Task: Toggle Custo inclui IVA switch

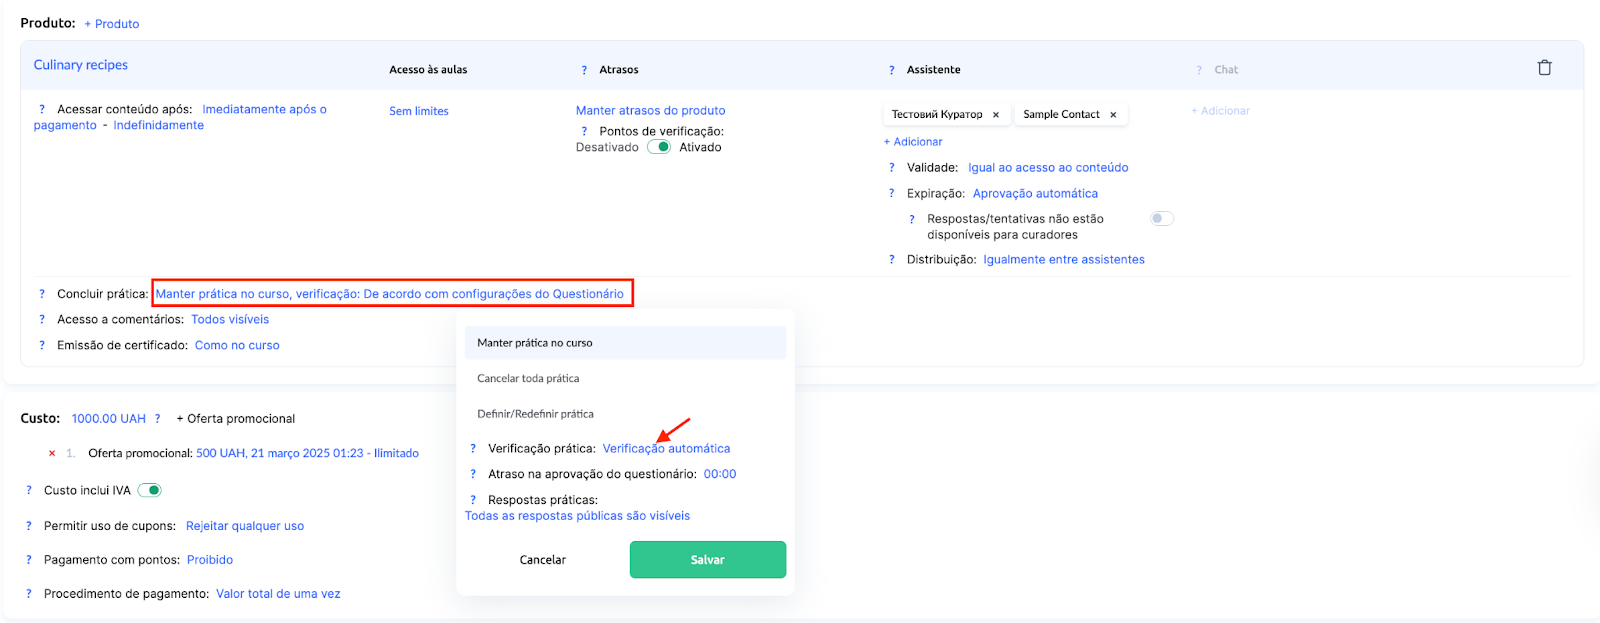Action: click(x=150, y=490)
